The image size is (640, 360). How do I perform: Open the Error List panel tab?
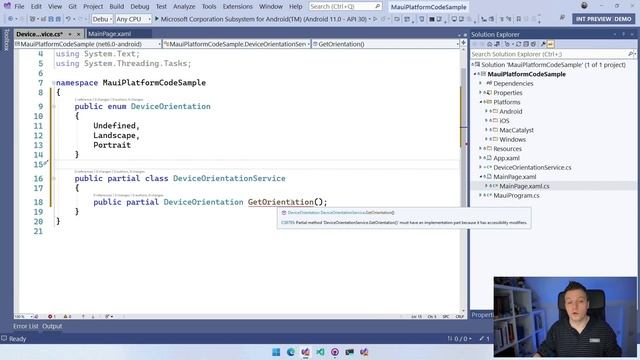25,326
